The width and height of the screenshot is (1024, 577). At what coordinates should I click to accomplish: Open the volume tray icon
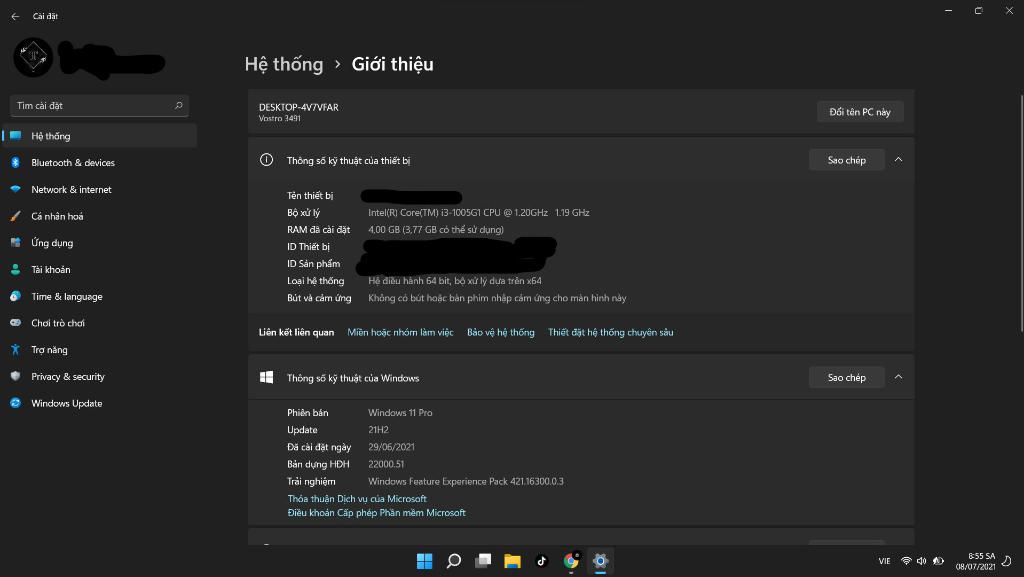coord(921,561)
